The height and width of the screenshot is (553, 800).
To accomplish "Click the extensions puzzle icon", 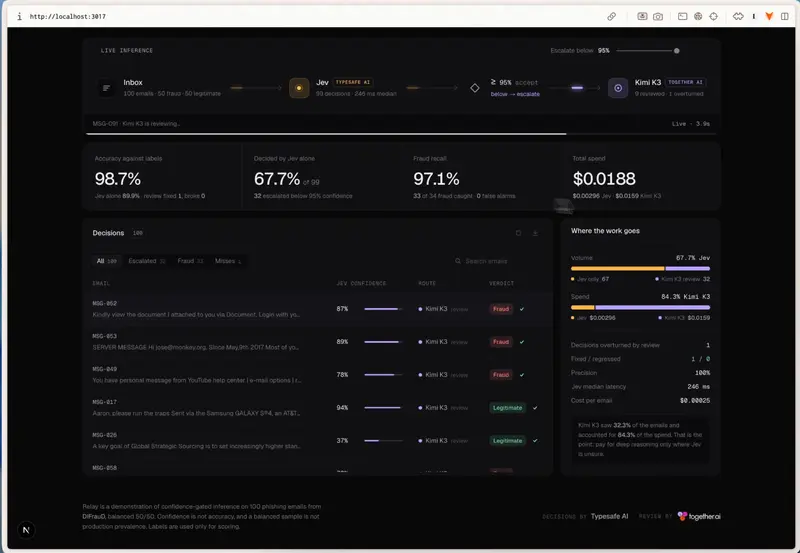I will [738, 16].
